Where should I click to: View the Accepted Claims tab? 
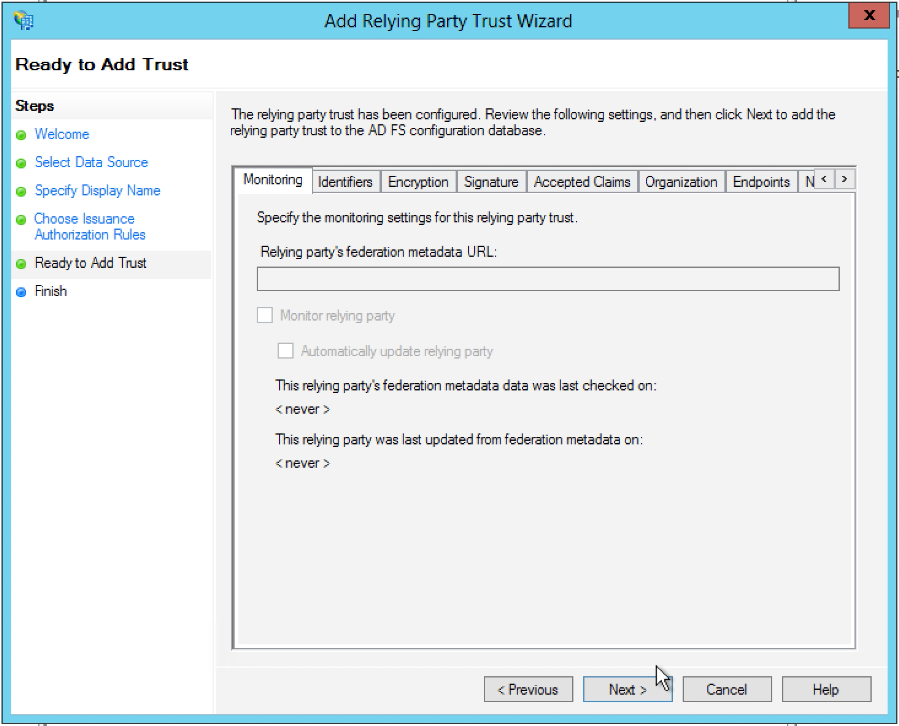(582, 182)
